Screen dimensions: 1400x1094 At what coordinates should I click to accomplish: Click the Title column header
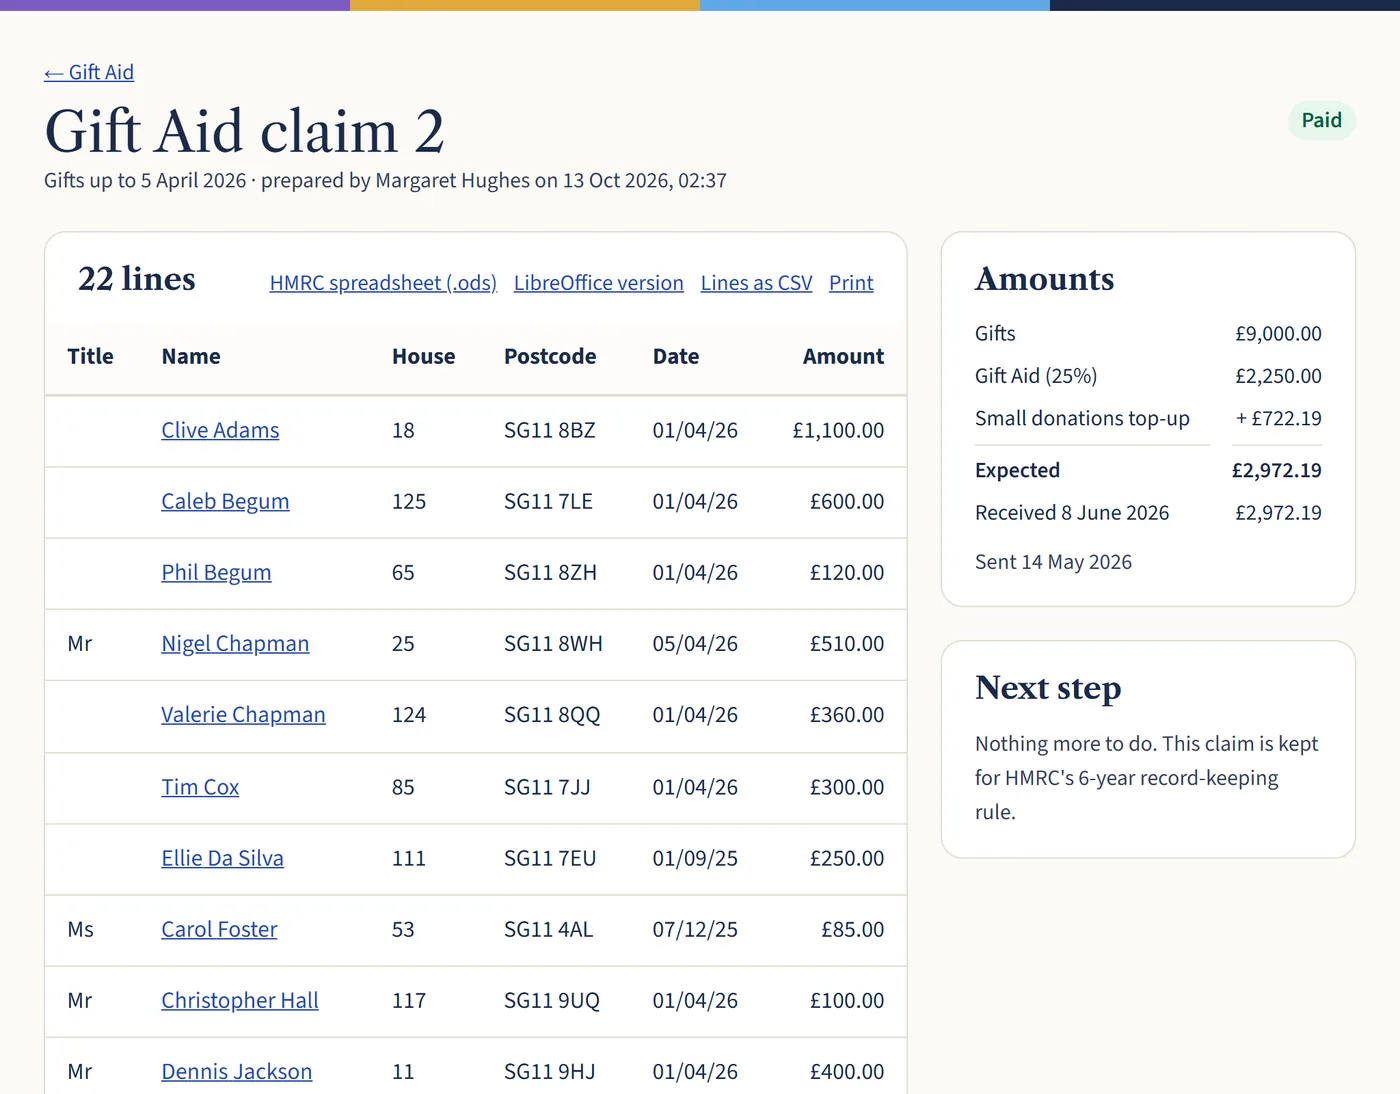pyautogui.click(x=90, y=356)
